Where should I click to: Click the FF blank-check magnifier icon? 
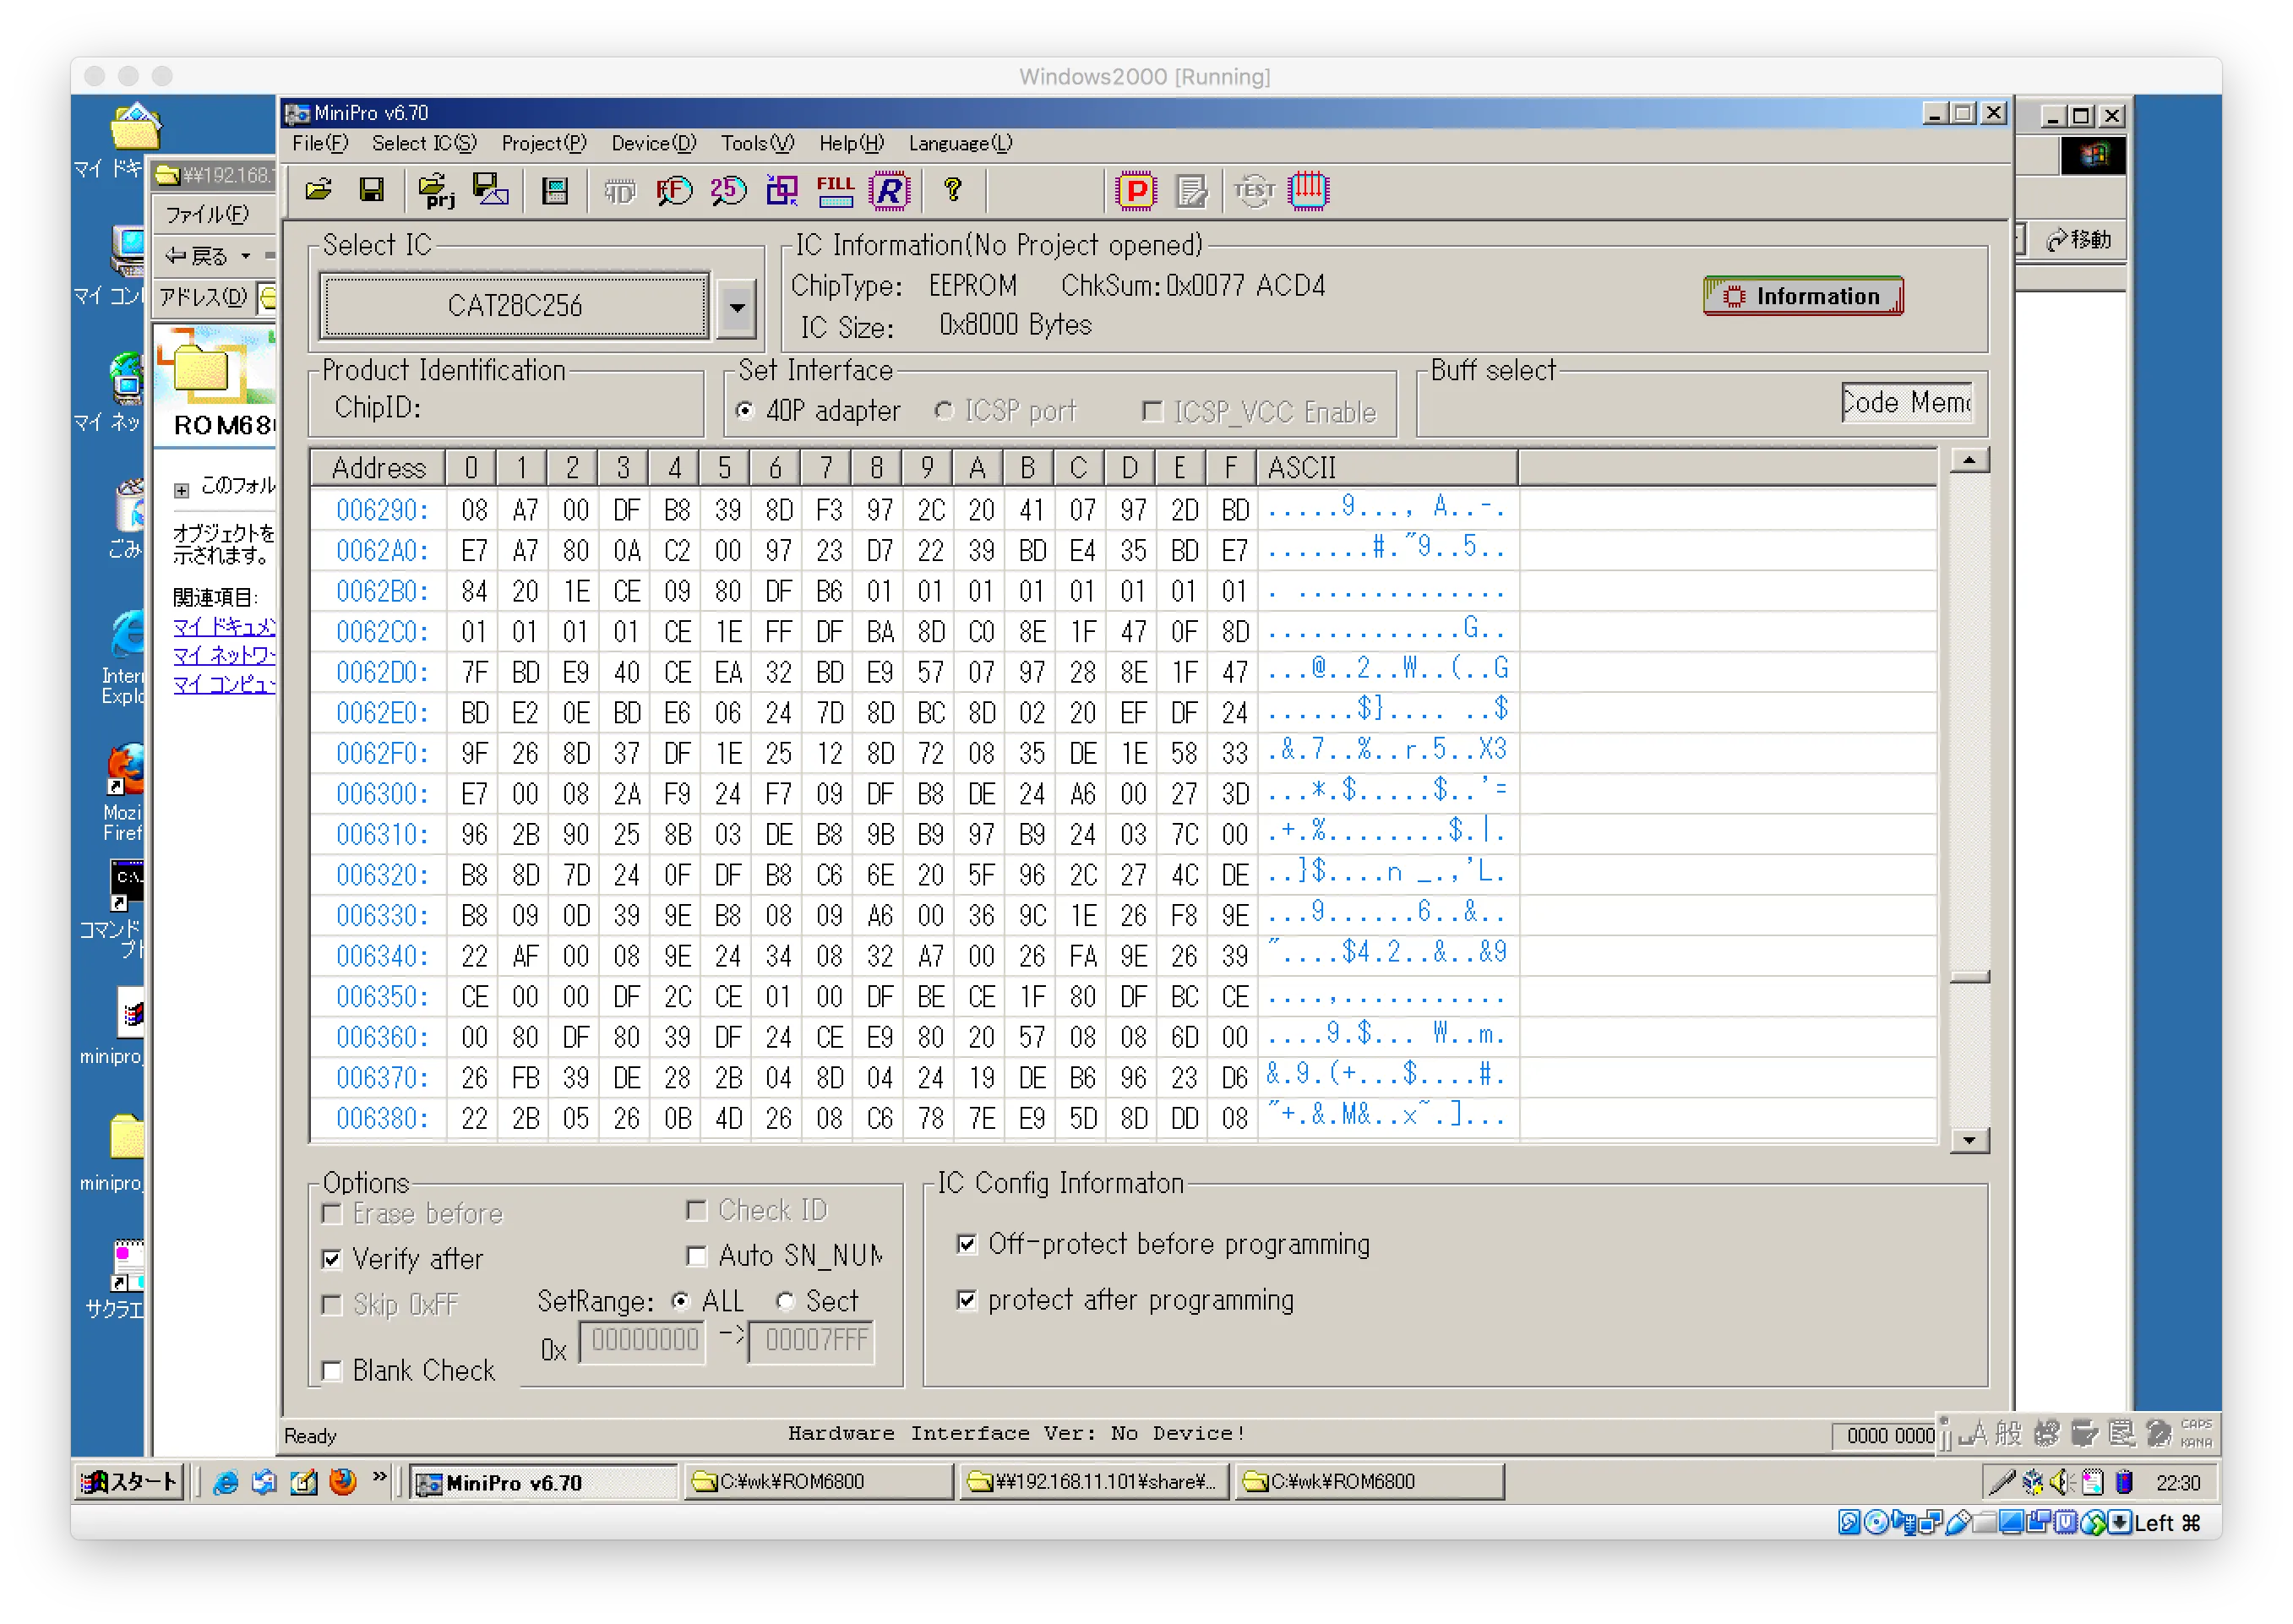tap(674, 190)
